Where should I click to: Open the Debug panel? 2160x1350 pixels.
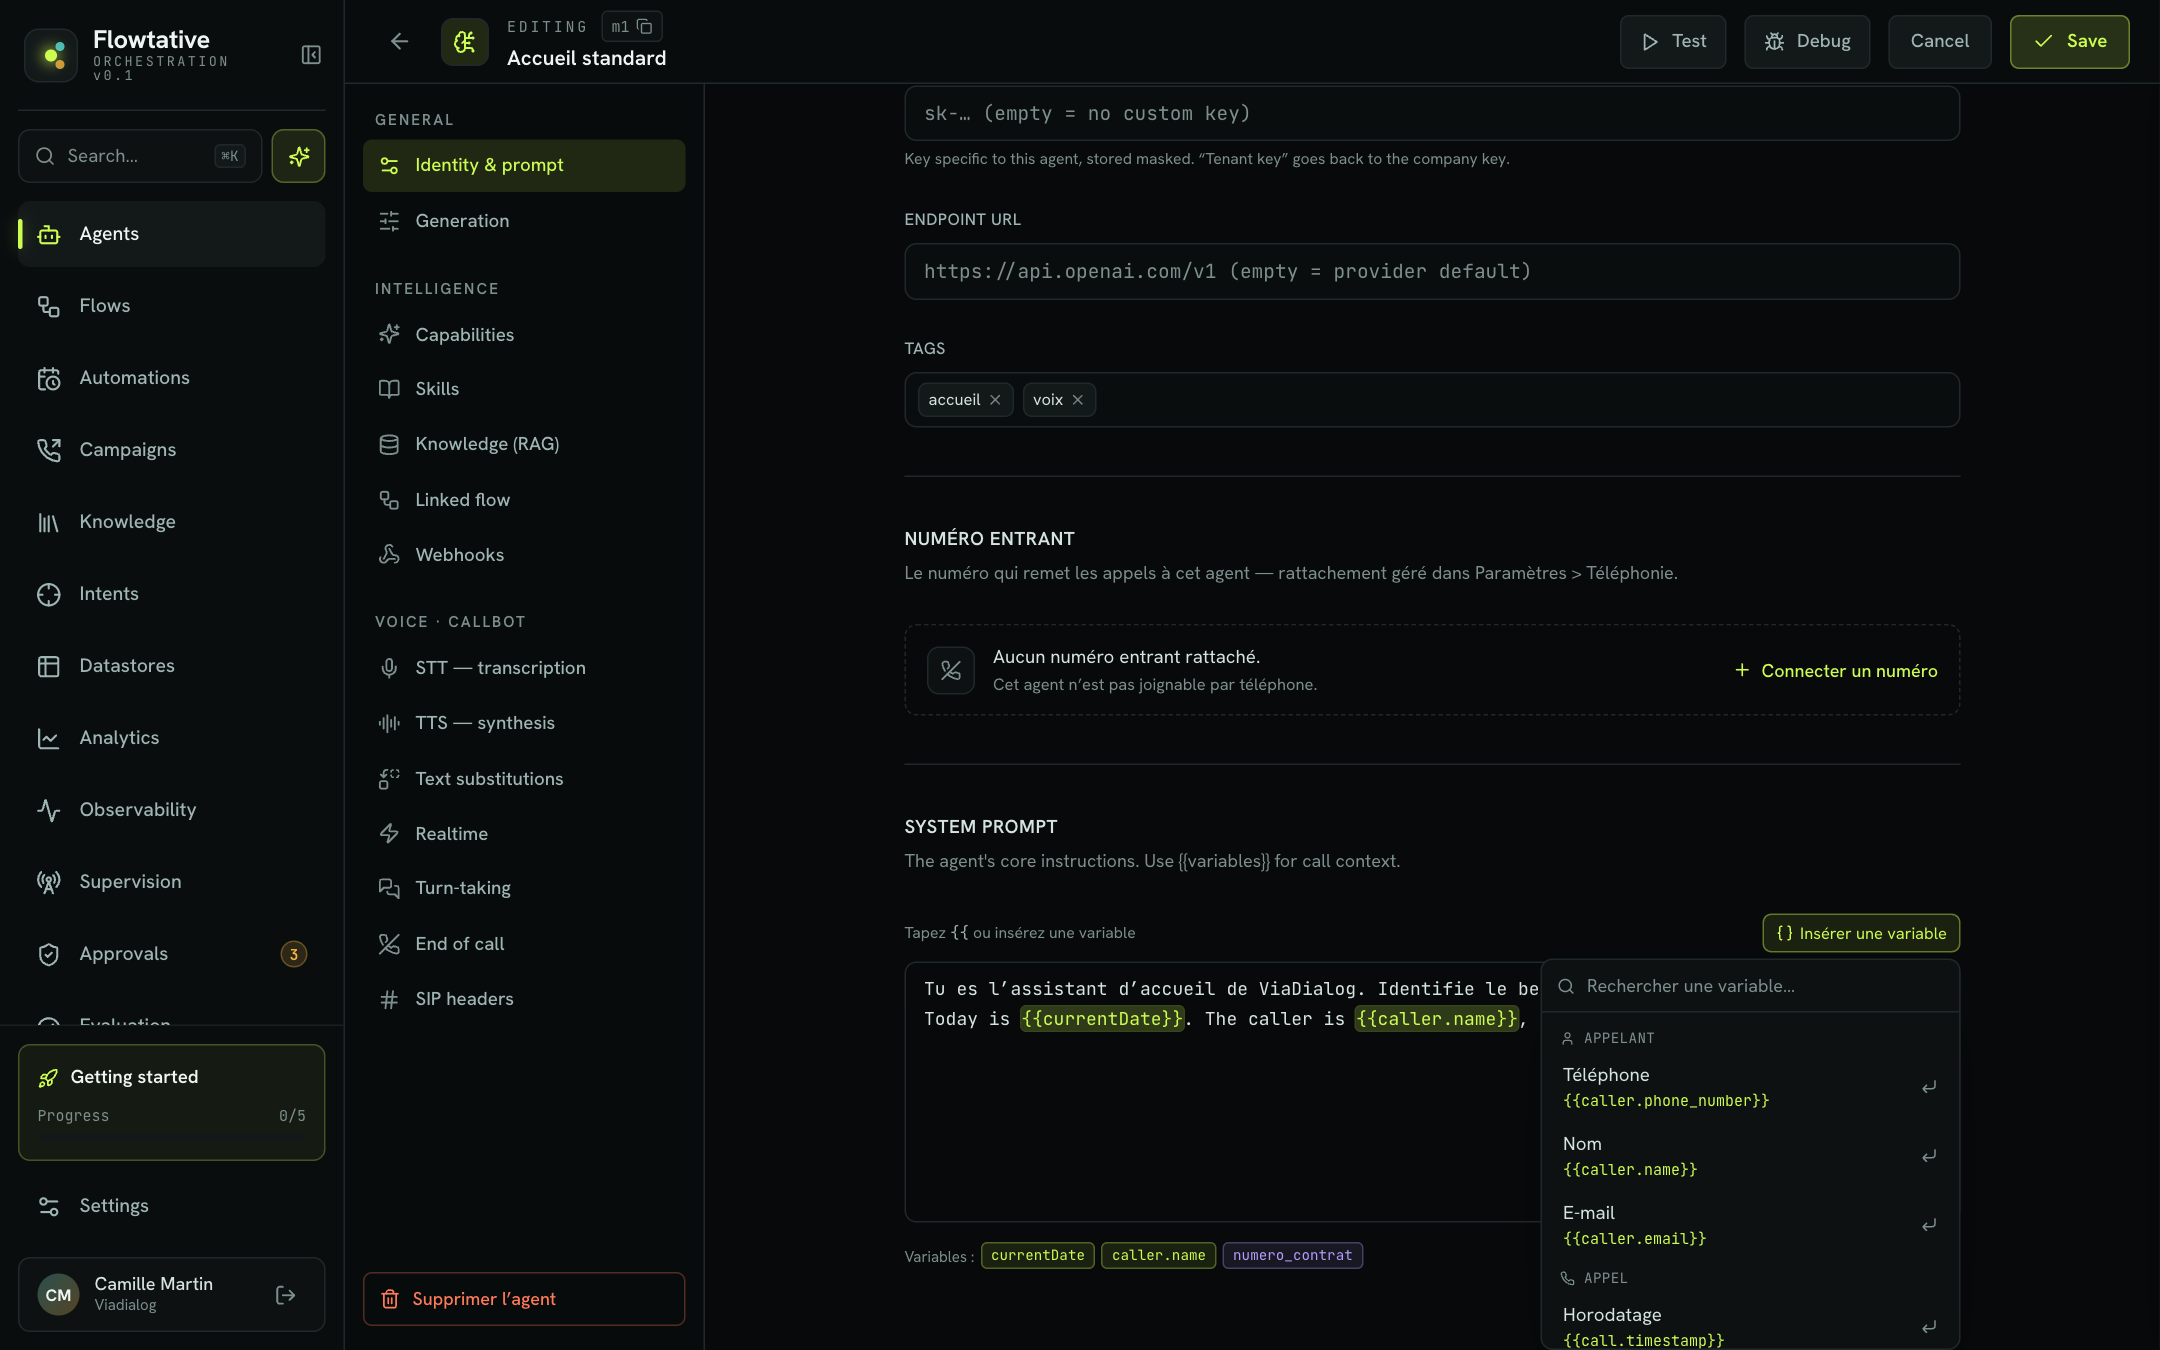1807,42
